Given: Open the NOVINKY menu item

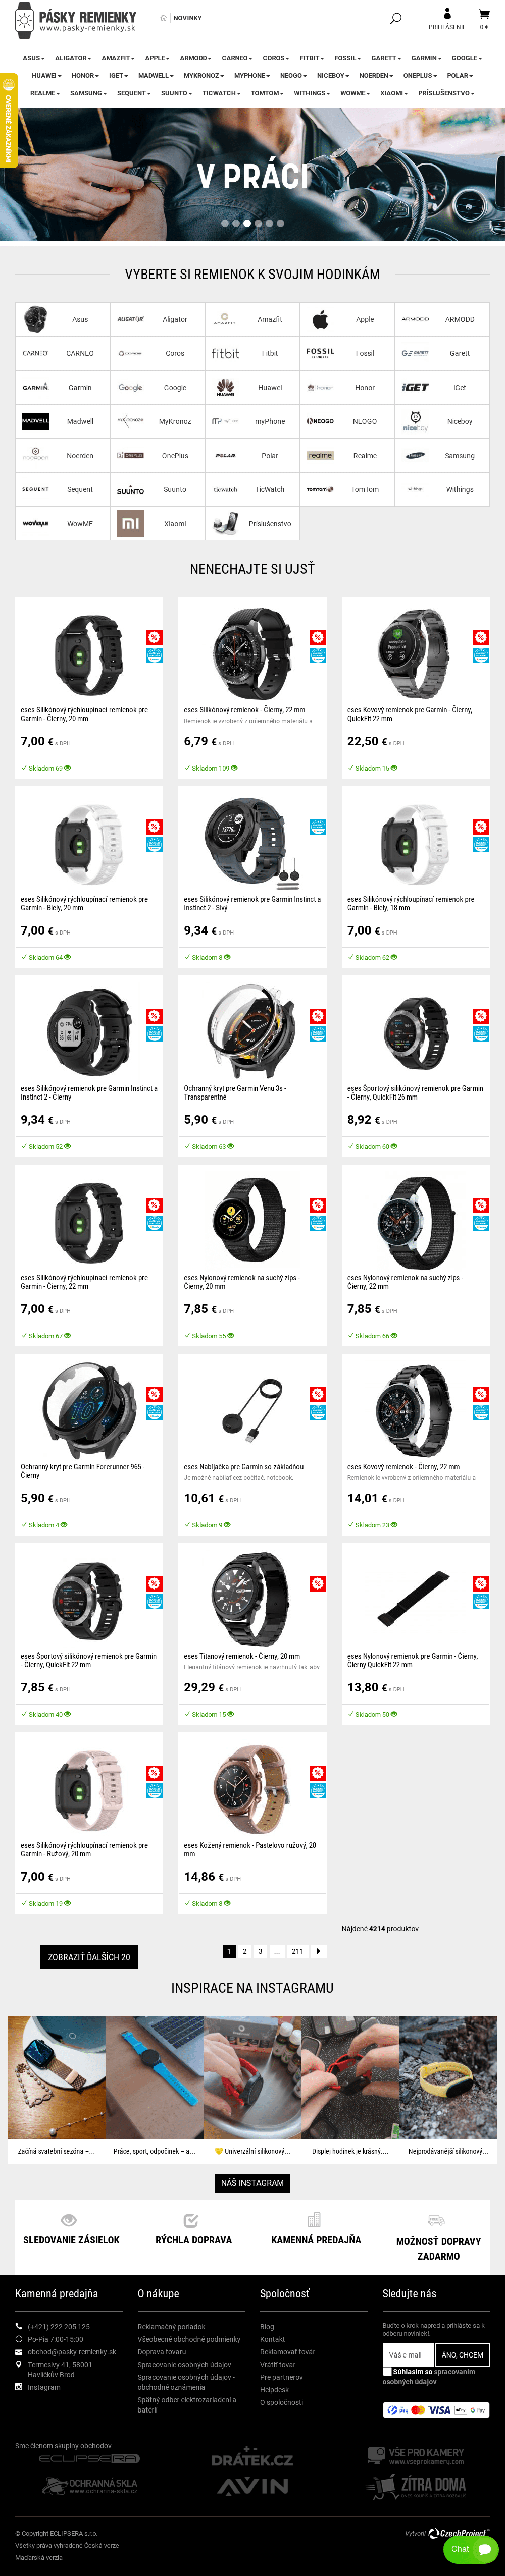Looking at the screenshot, I should 187,18.
